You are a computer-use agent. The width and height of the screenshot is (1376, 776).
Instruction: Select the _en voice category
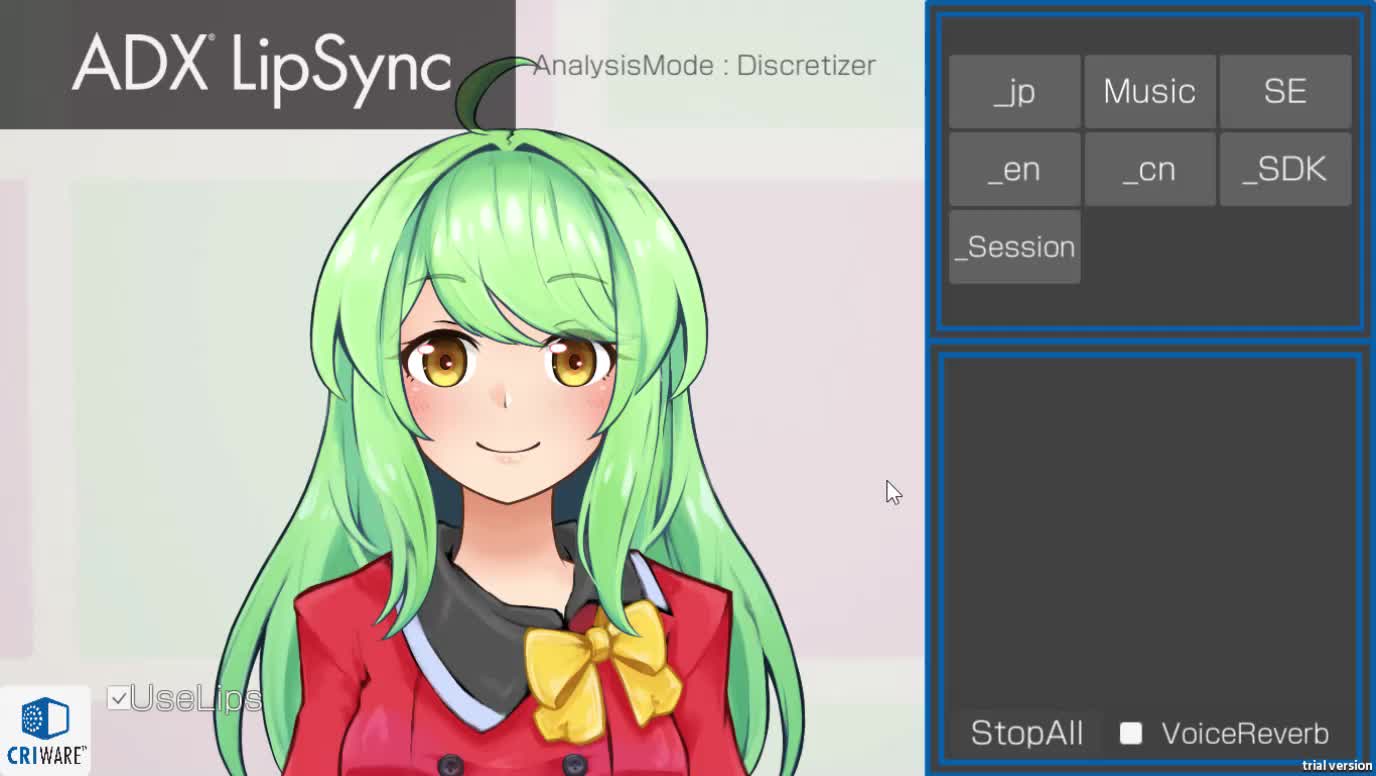1014,170
